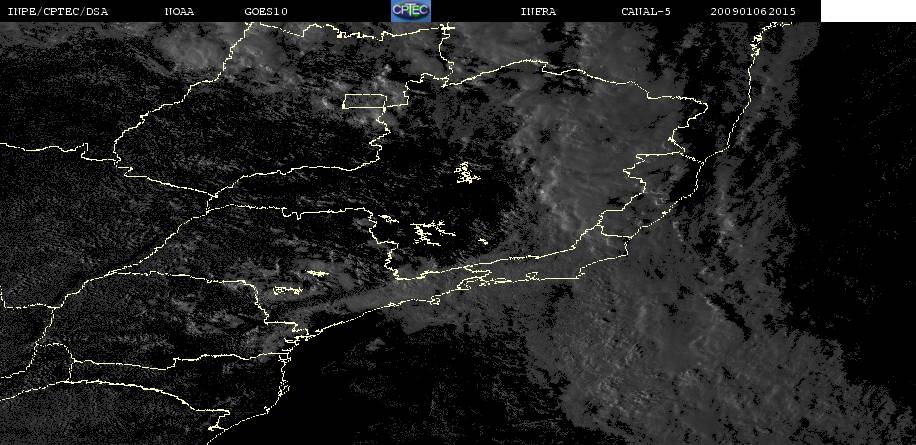
Task: Click the INFRA header label
Action: pyautogui.click(x=538, y=12)
